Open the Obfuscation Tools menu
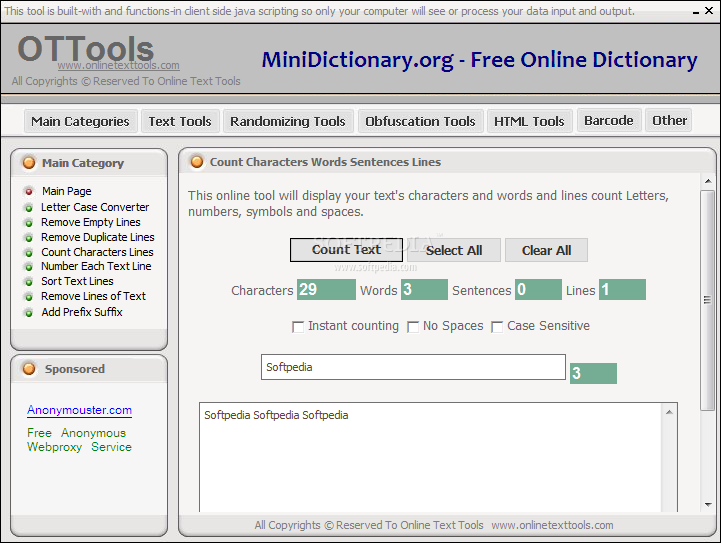721x543 pixels. click(x=420, y=121)
